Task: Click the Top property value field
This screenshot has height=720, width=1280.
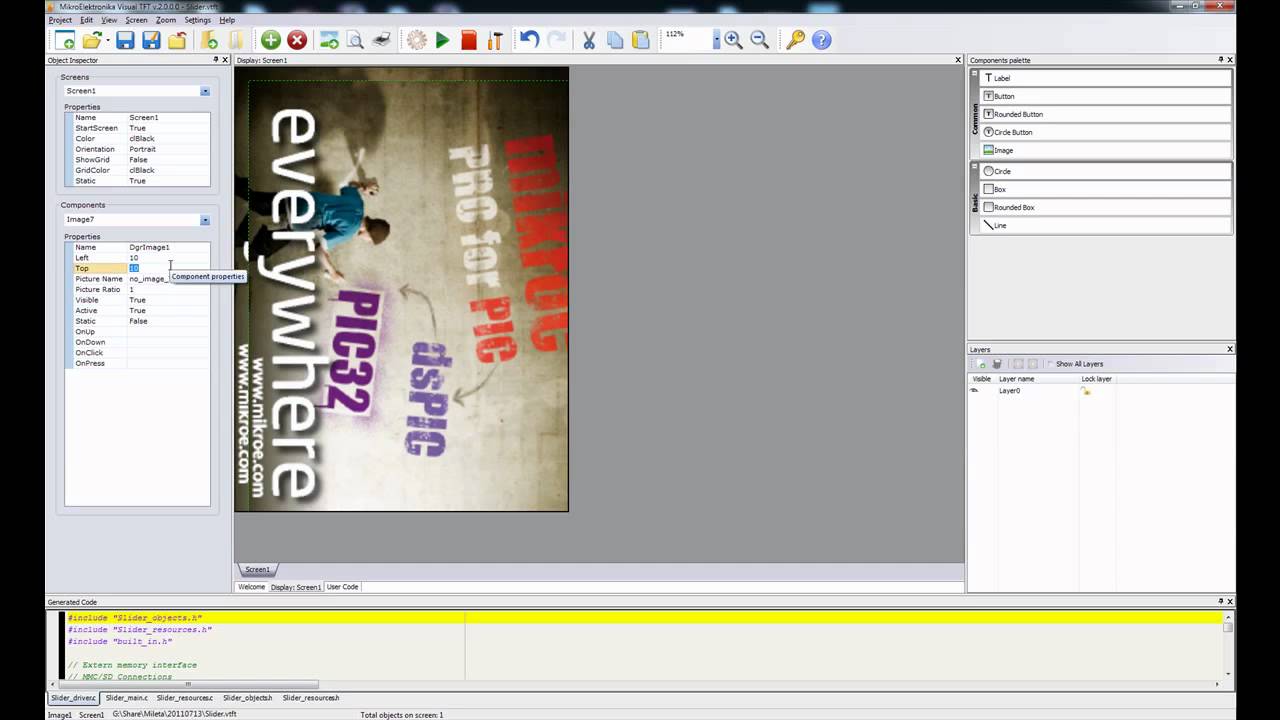Action: pyautogui.click(x=168, y=268)
